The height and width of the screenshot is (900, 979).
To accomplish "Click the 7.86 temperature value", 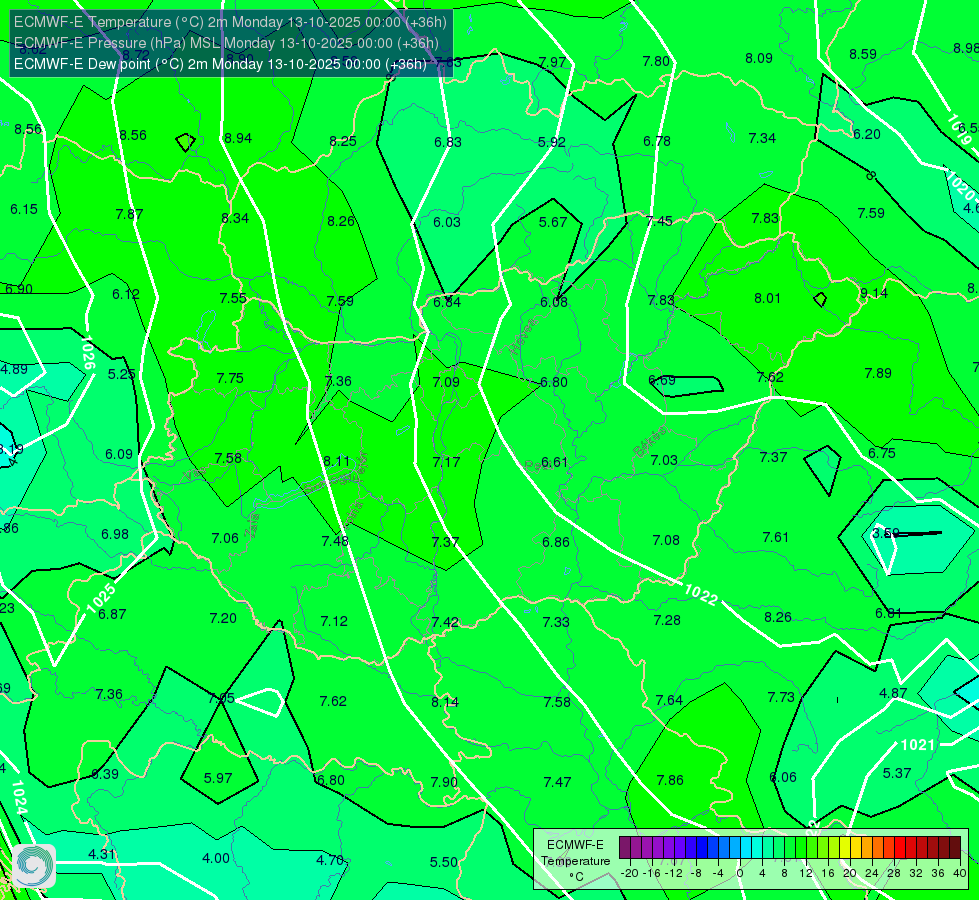I will coord(670,779).
